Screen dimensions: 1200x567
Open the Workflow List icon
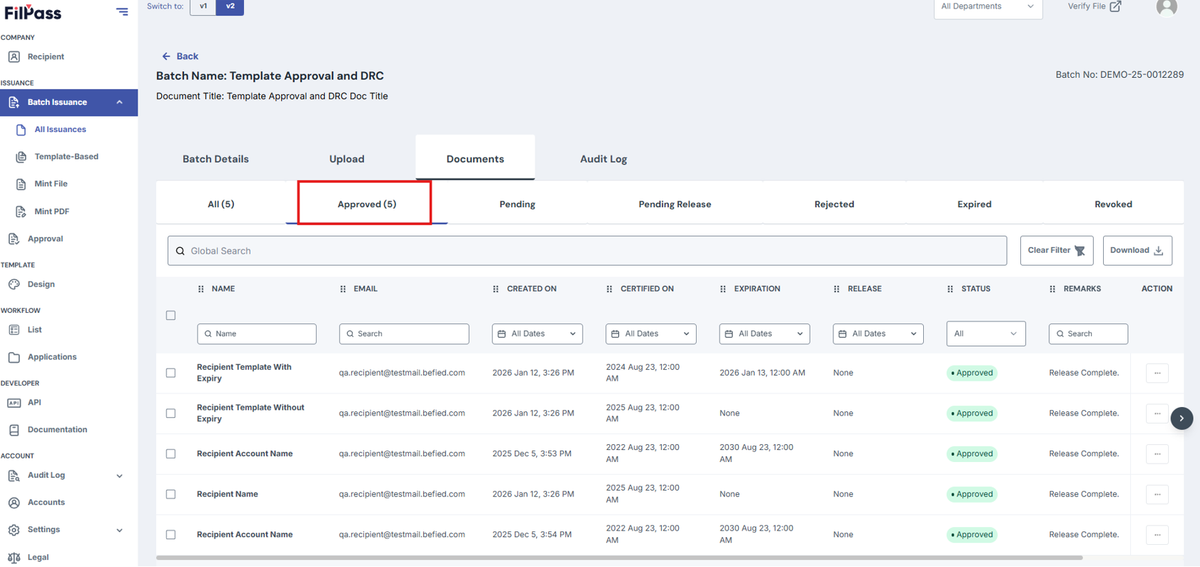pyautogui.click(x=14, y=330)
